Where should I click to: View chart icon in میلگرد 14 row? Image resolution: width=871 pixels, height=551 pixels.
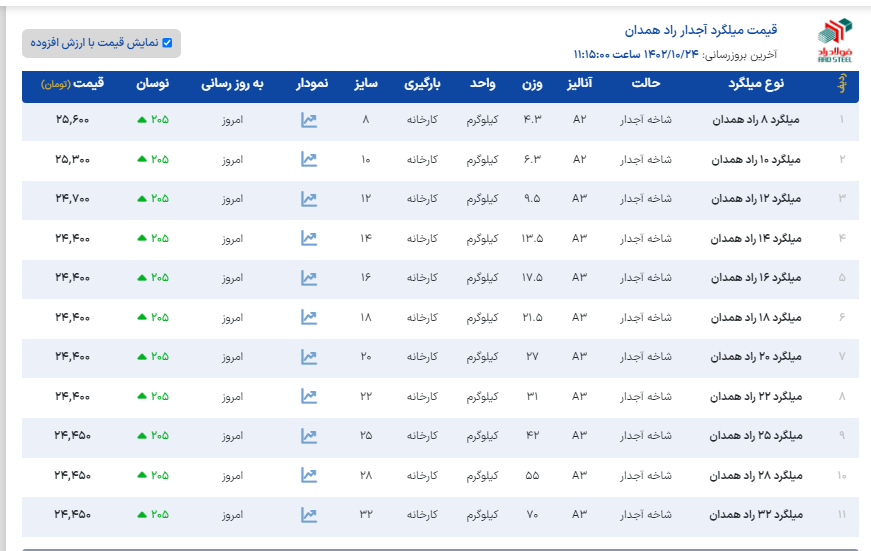(309, 238)
